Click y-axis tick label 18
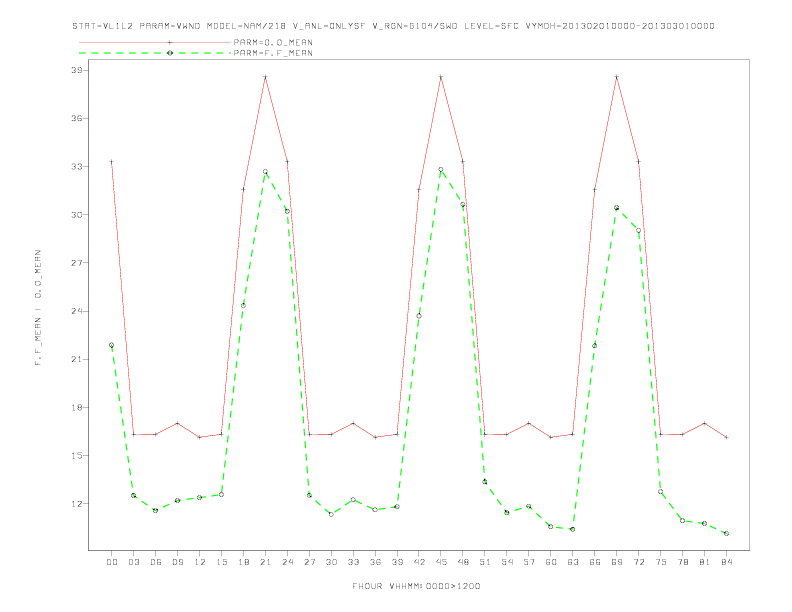This screenshot has height=612, width=792. click(x=76, y=407)
